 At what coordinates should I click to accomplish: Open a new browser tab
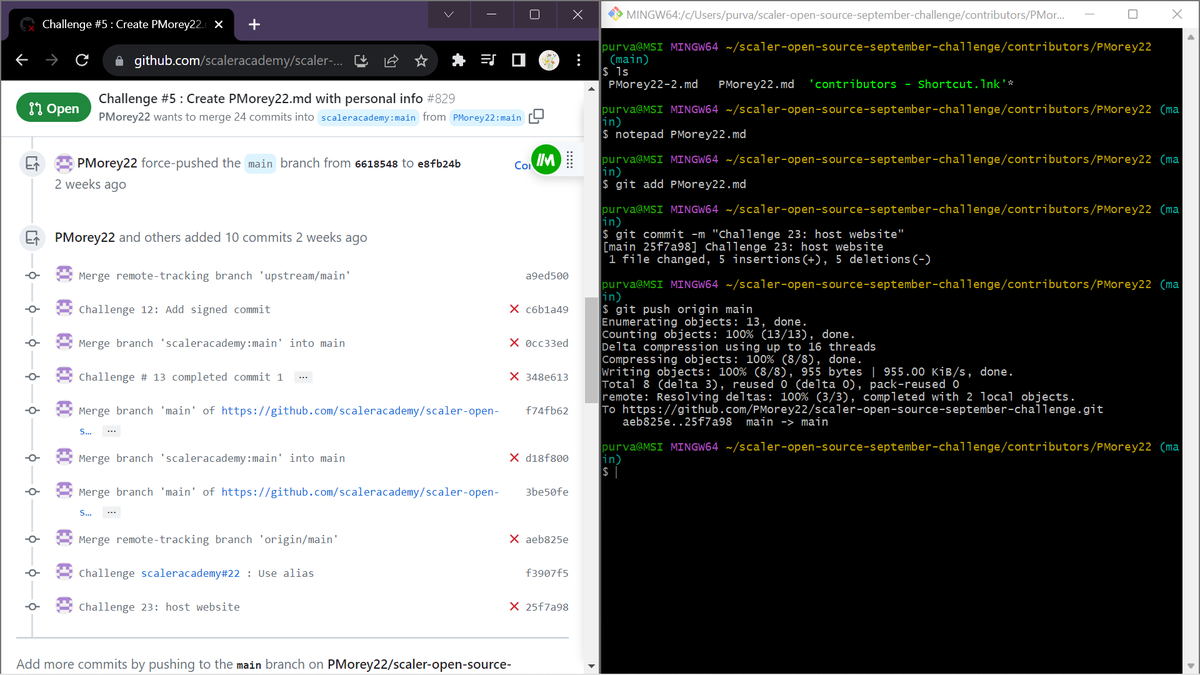[254, 24]
